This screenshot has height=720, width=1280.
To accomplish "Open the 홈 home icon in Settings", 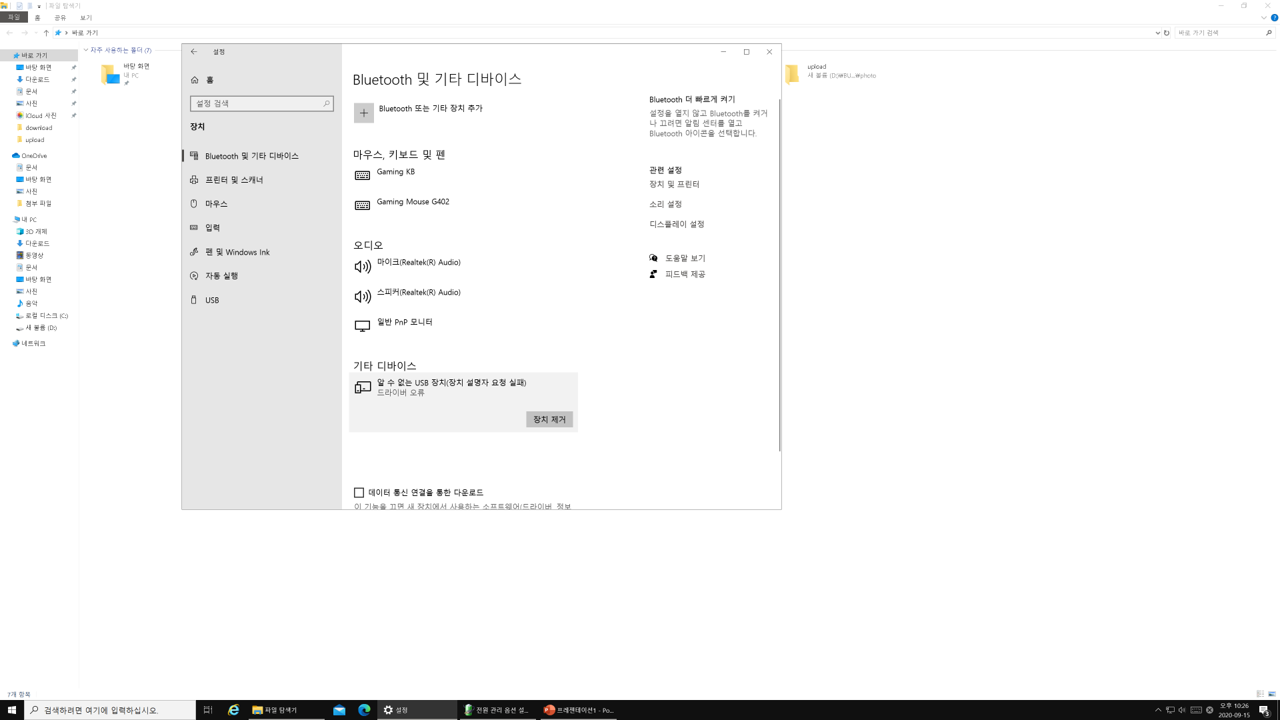I will [x=195, y=80].
